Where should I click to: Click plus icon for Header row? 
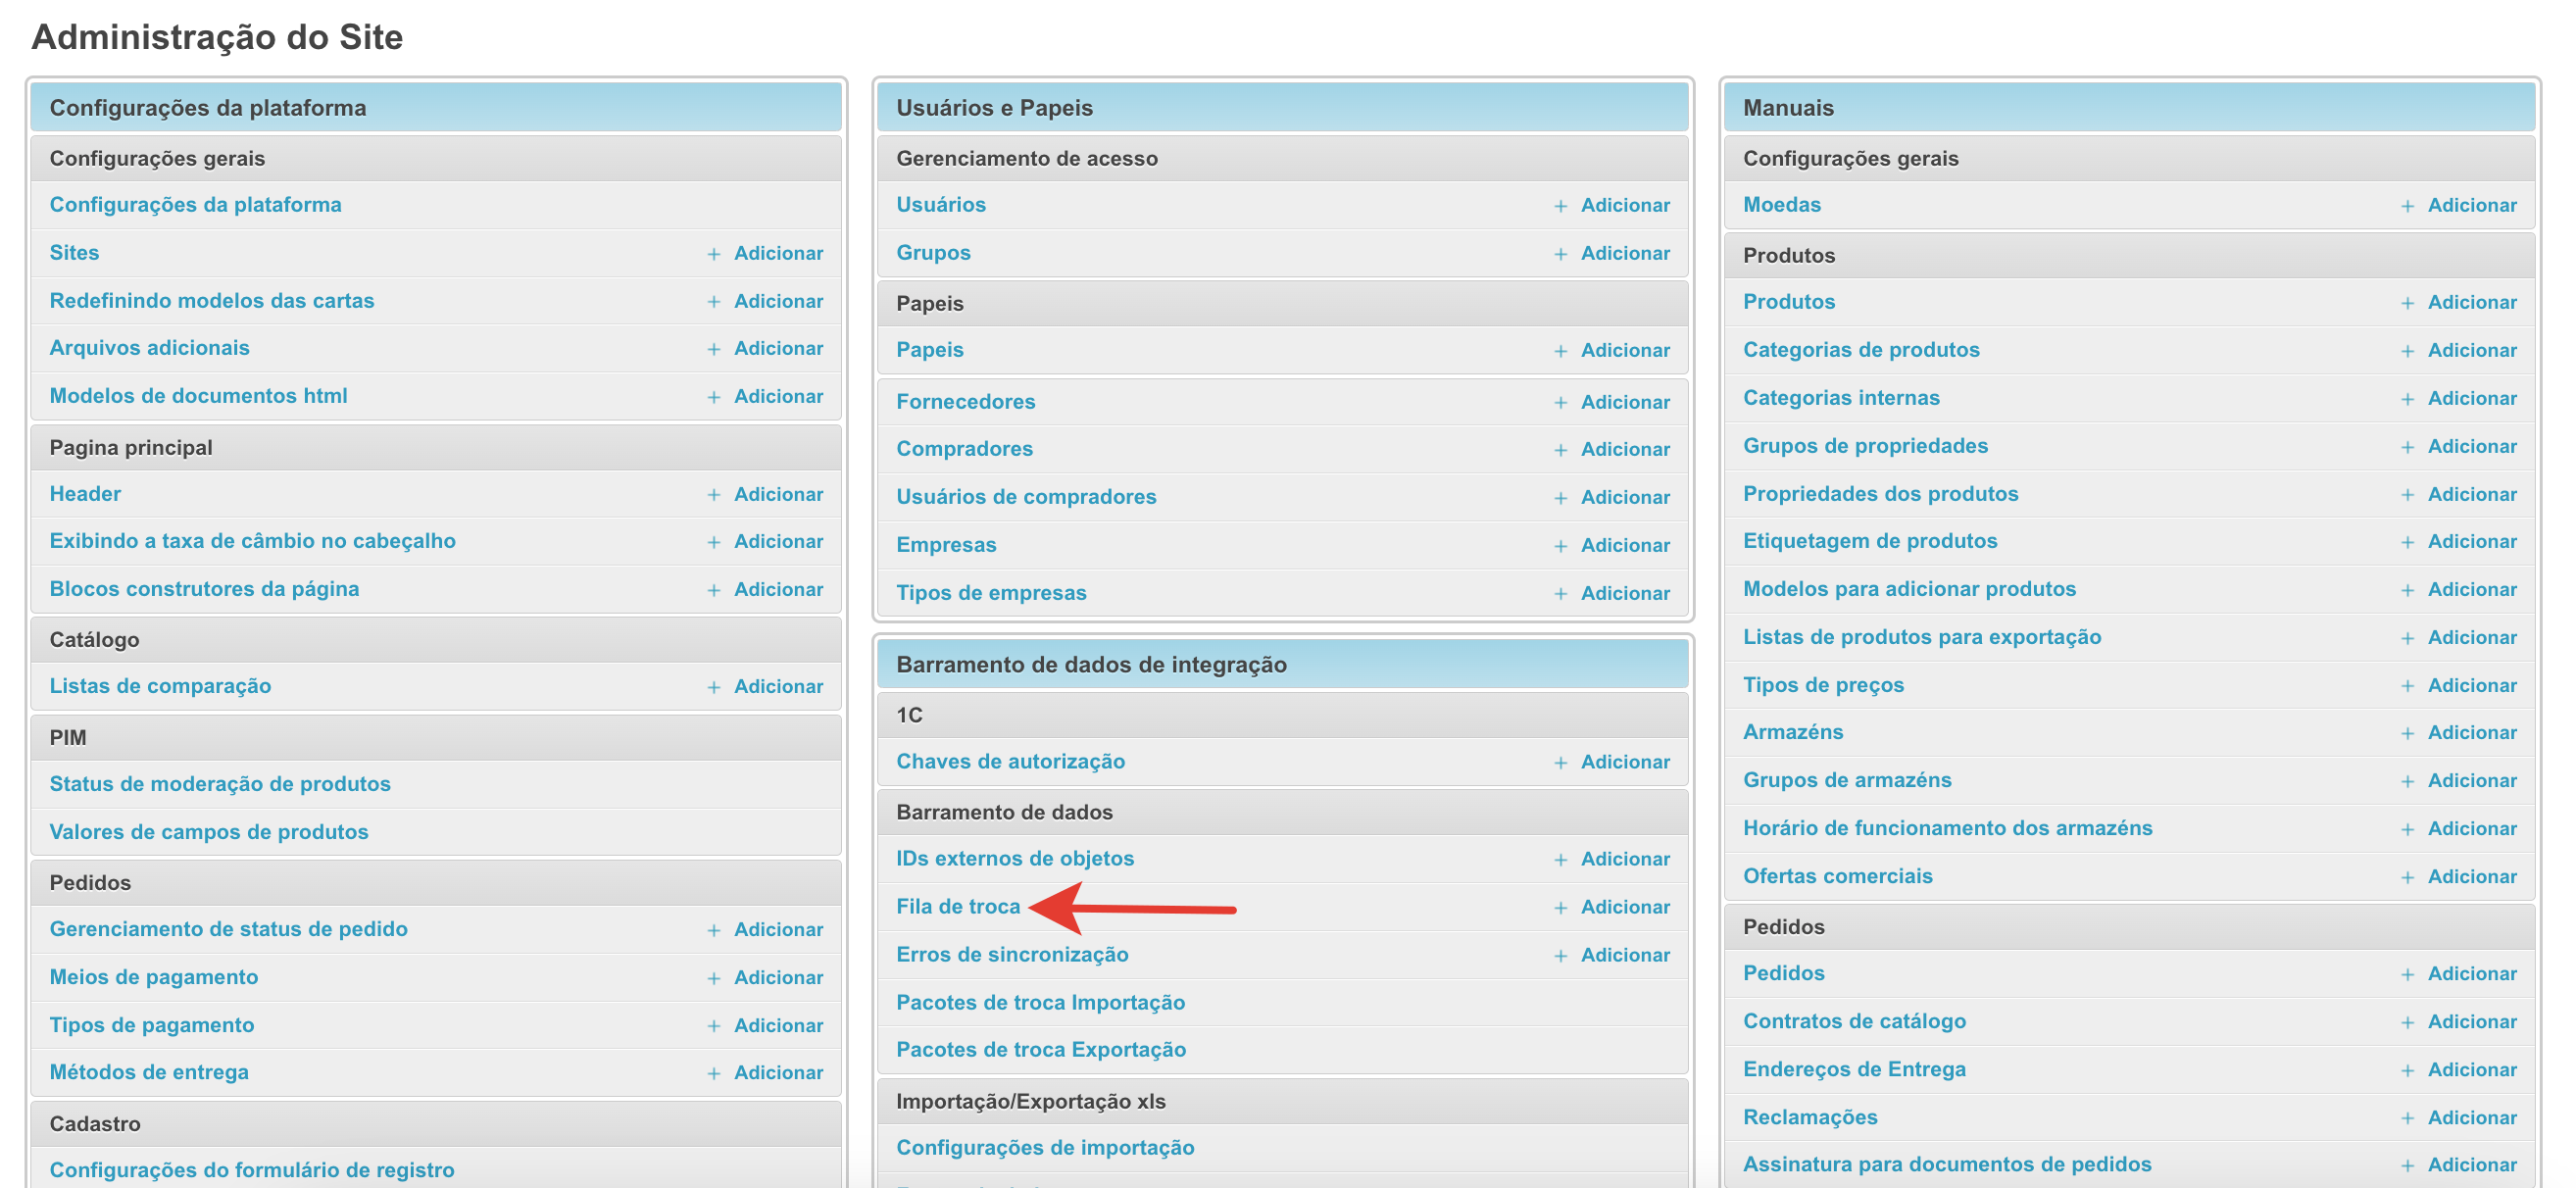[x=713, y=495]
